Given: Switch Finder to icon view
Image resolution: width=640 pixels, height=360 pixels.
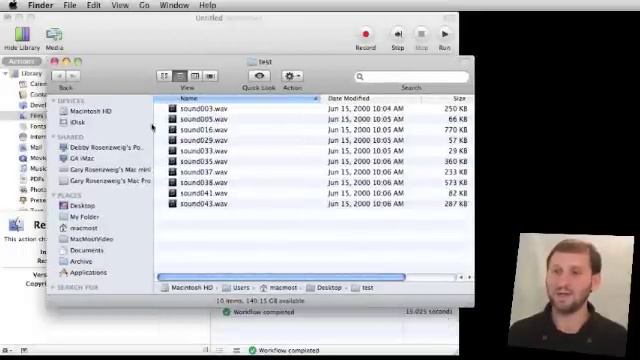Looking at the screenshot, I should [164, 76].
